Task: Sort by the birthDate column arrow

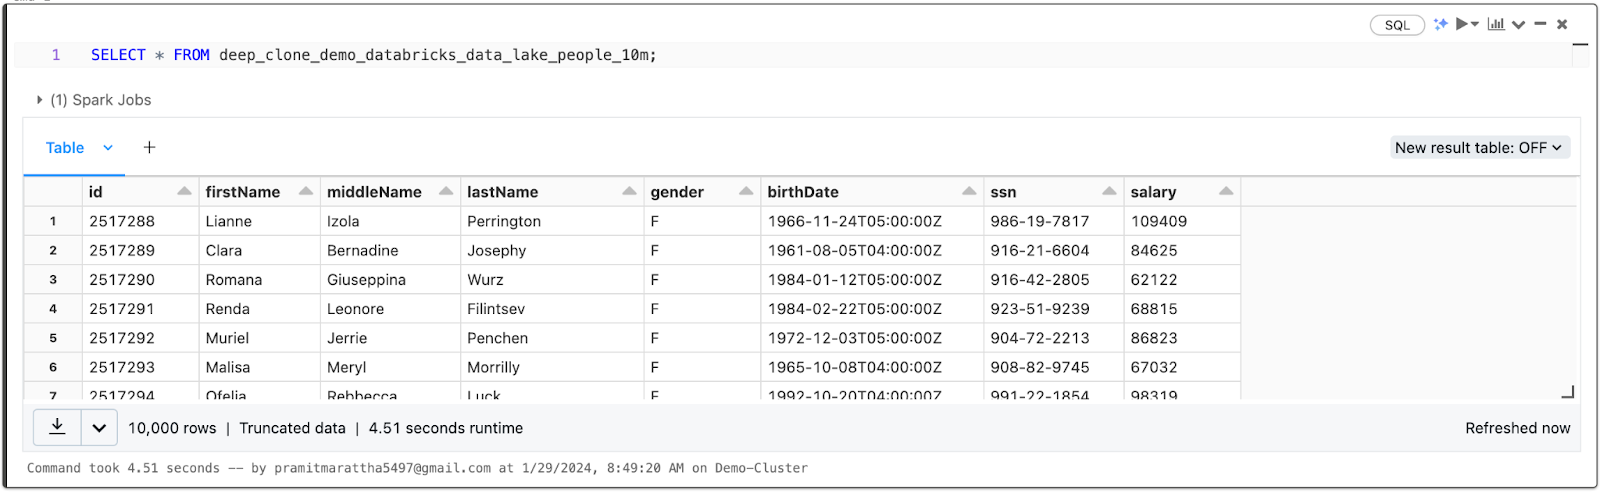Action: click(x=969, y=191)
